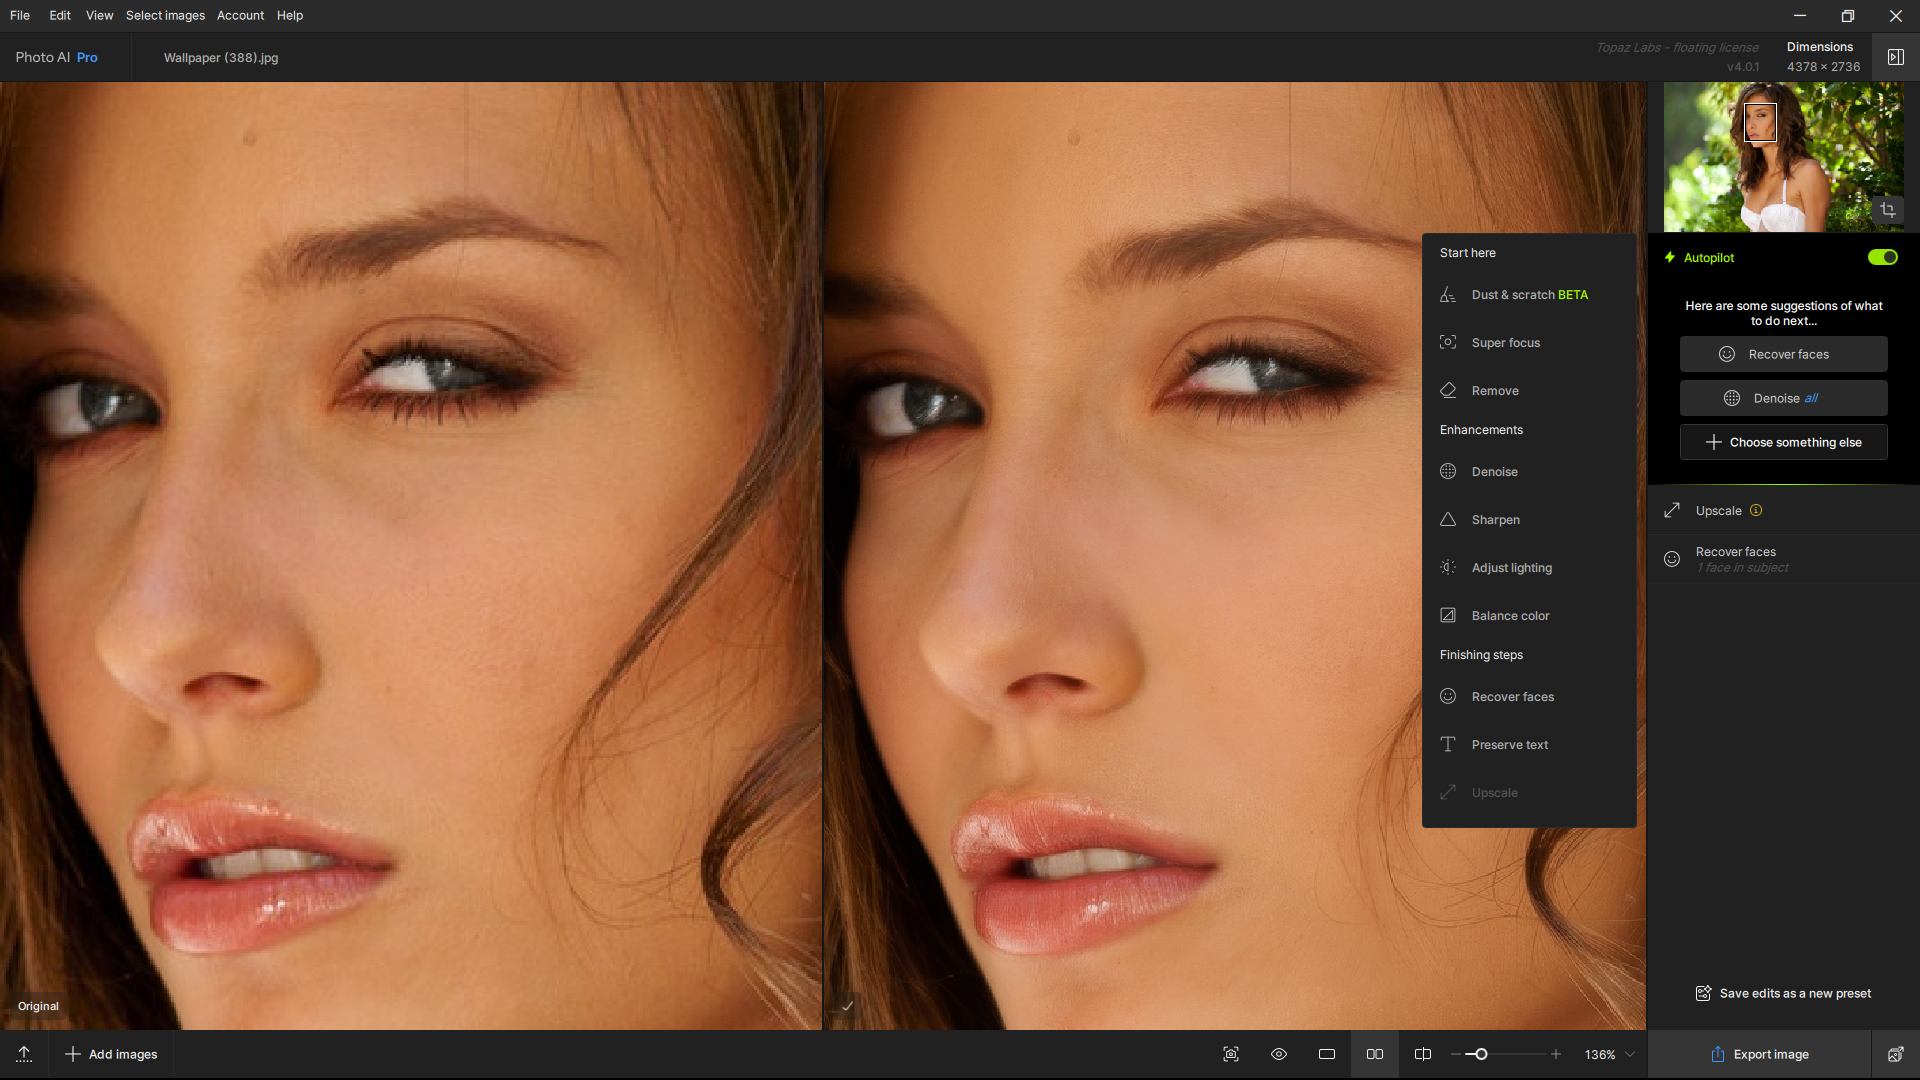
Task: Collapse the right panel
Action: (1896, 57)
